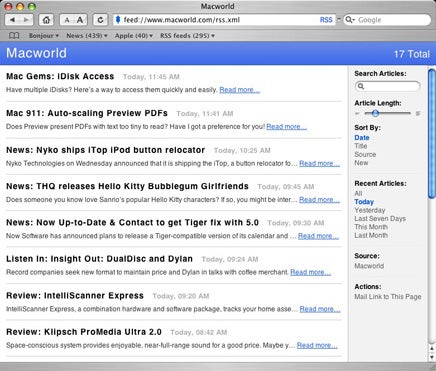Filter articles to This Month
436x371 pixels.
(371, 227)
